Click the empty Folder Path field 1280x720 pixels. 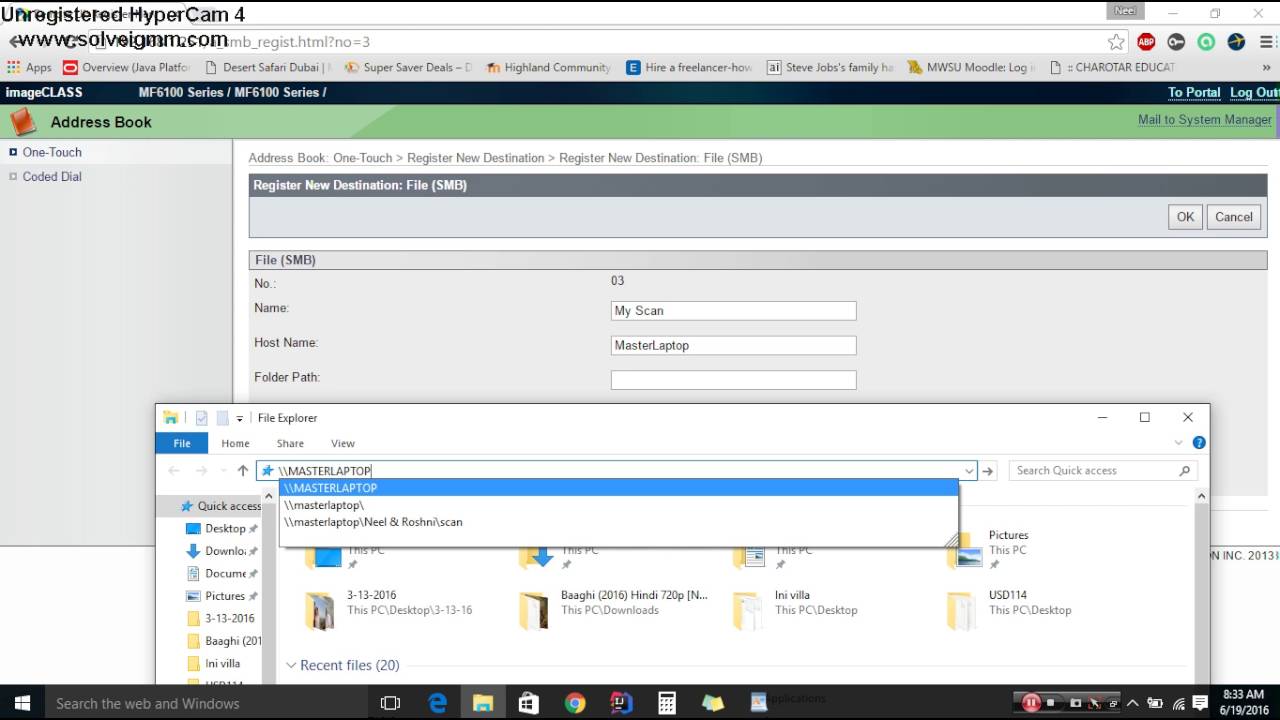733,380
